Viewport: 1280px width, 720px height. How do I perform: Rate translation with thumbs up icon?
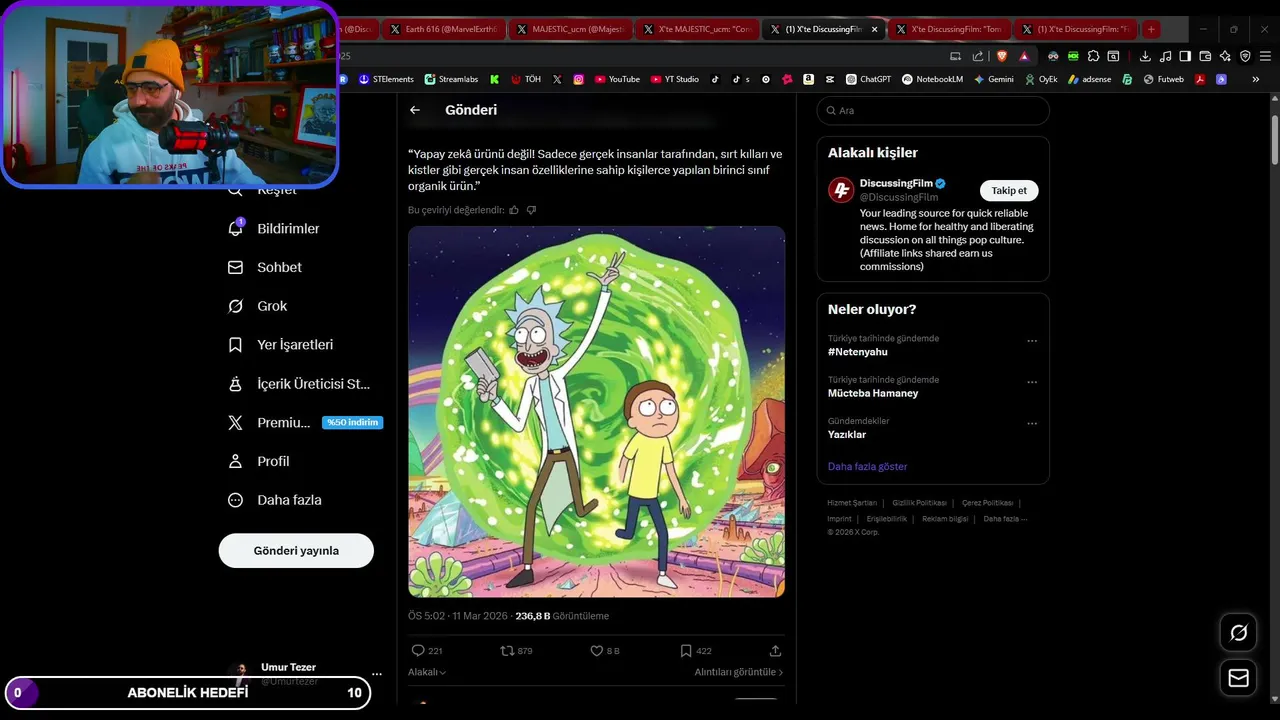click(514, 210)
